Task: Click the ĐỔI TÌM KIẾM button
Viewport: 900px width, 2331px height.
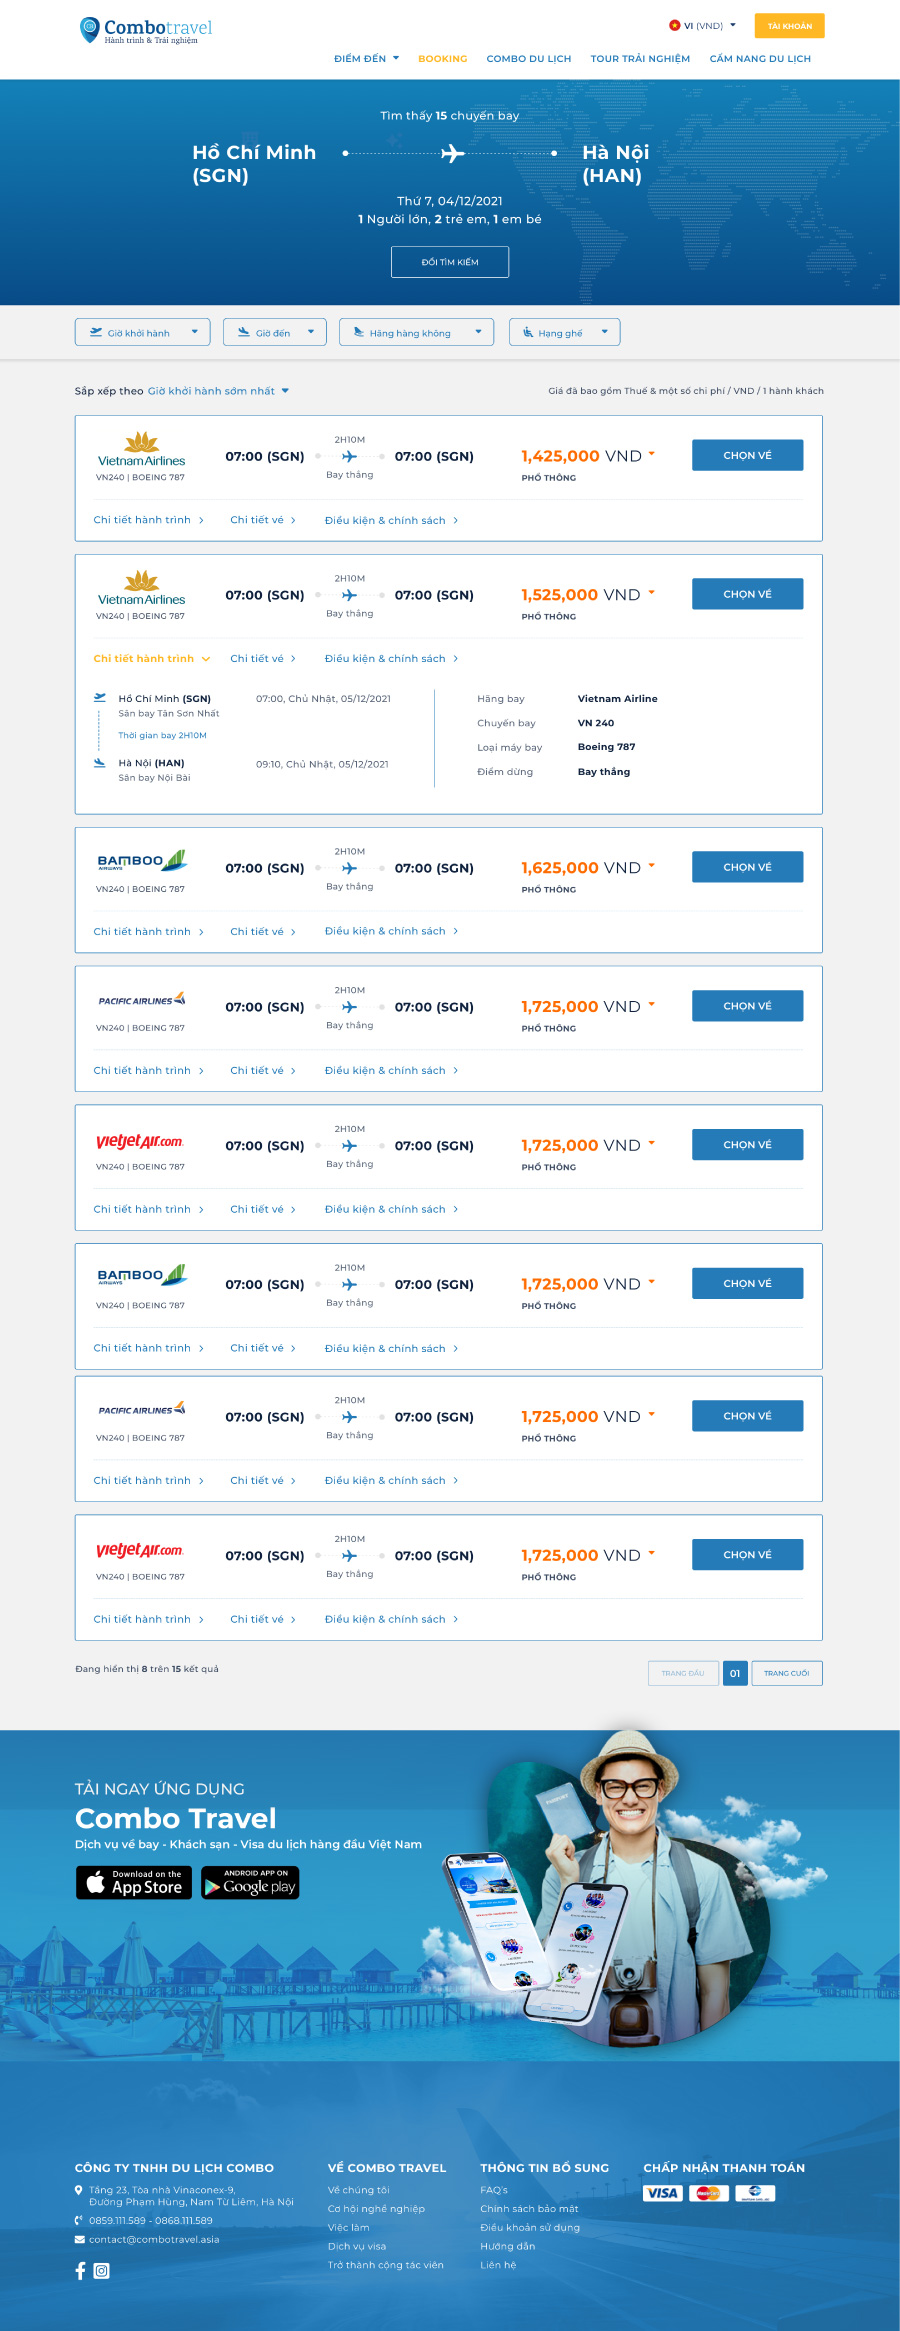Action: coord(450,262)
